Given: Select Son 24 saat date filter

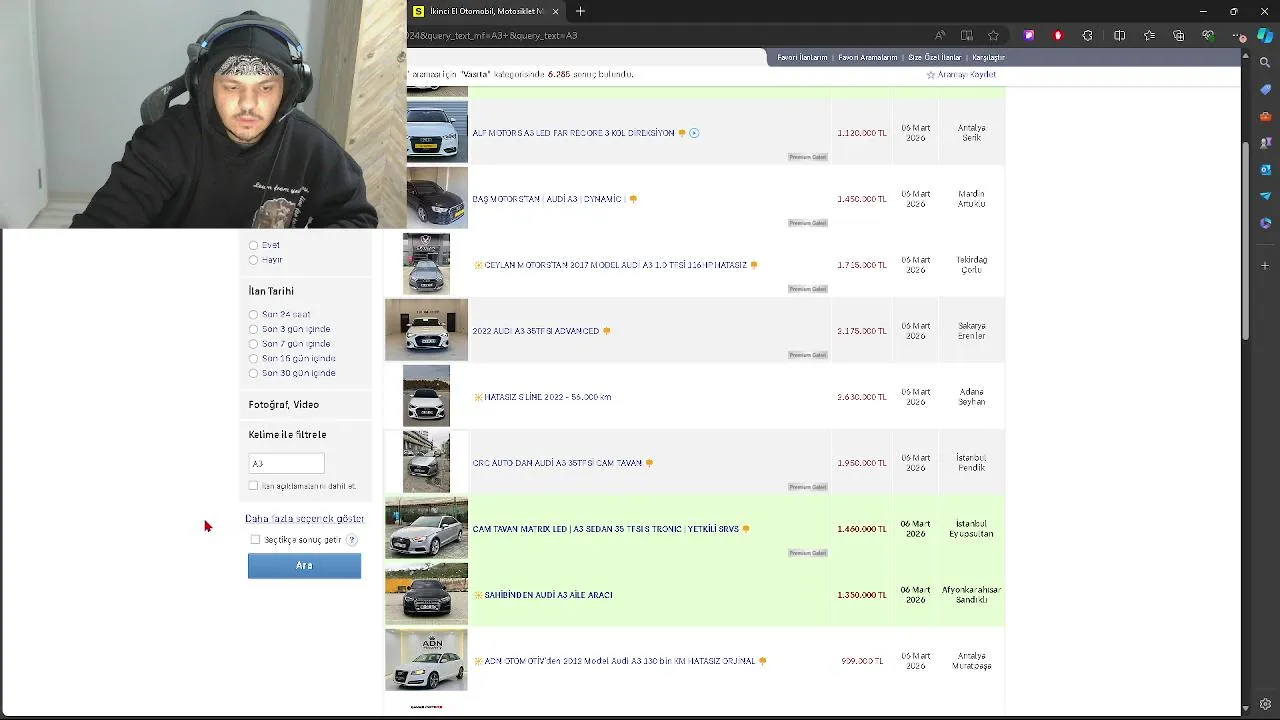Looking at the screenshot, I should tap(253, 314).
